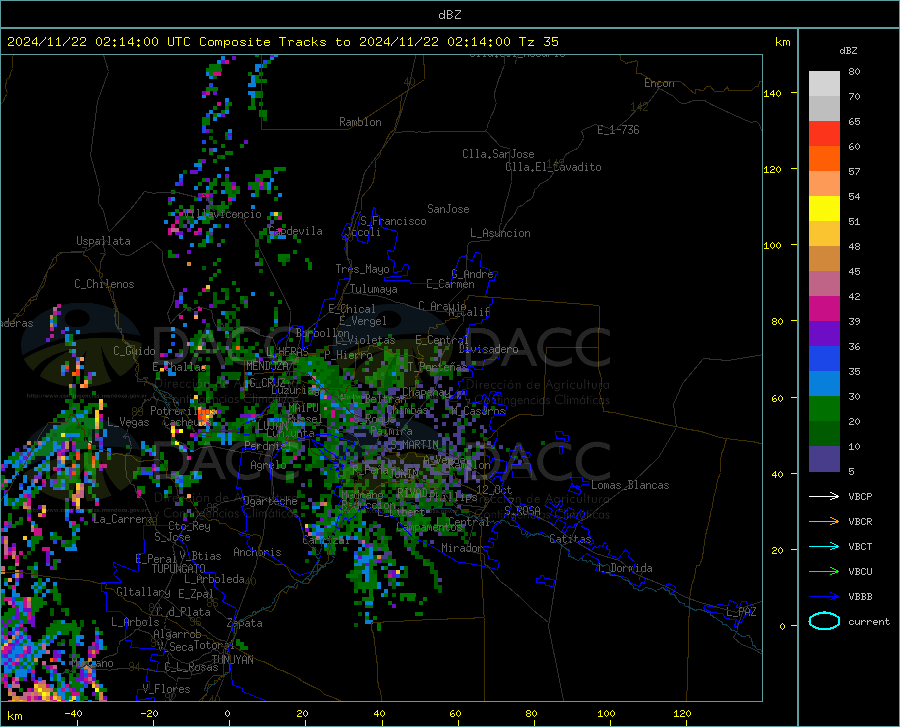The image size is (900, 727).
Task: Click the 57 value on the dBZ scale
Action: coord(854,172)
